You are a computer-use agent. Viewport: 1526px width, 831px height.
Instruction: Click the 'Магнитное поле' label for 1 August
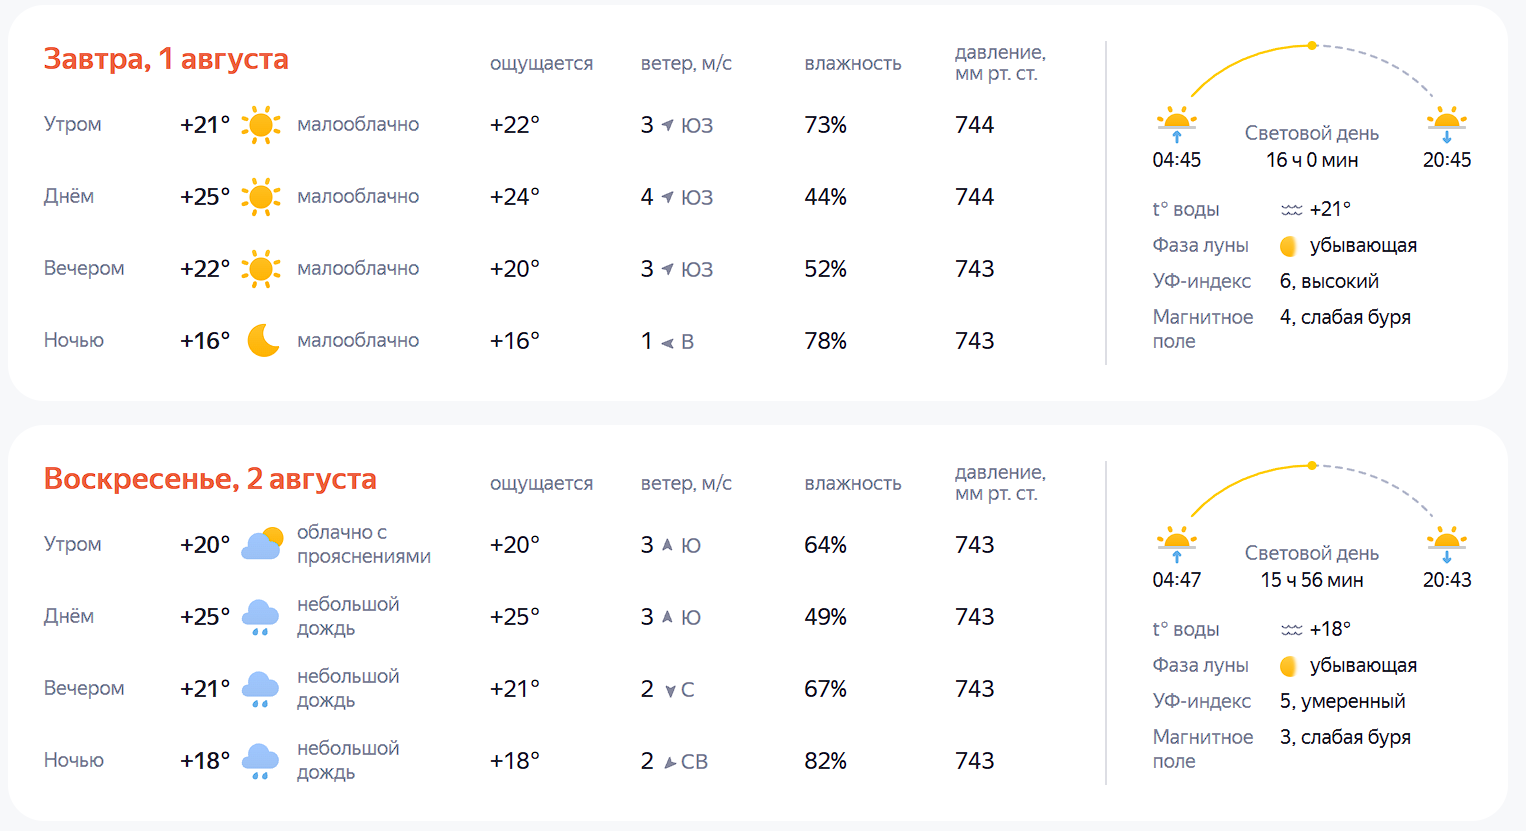pyautogui.click(x=1203, y=329)
